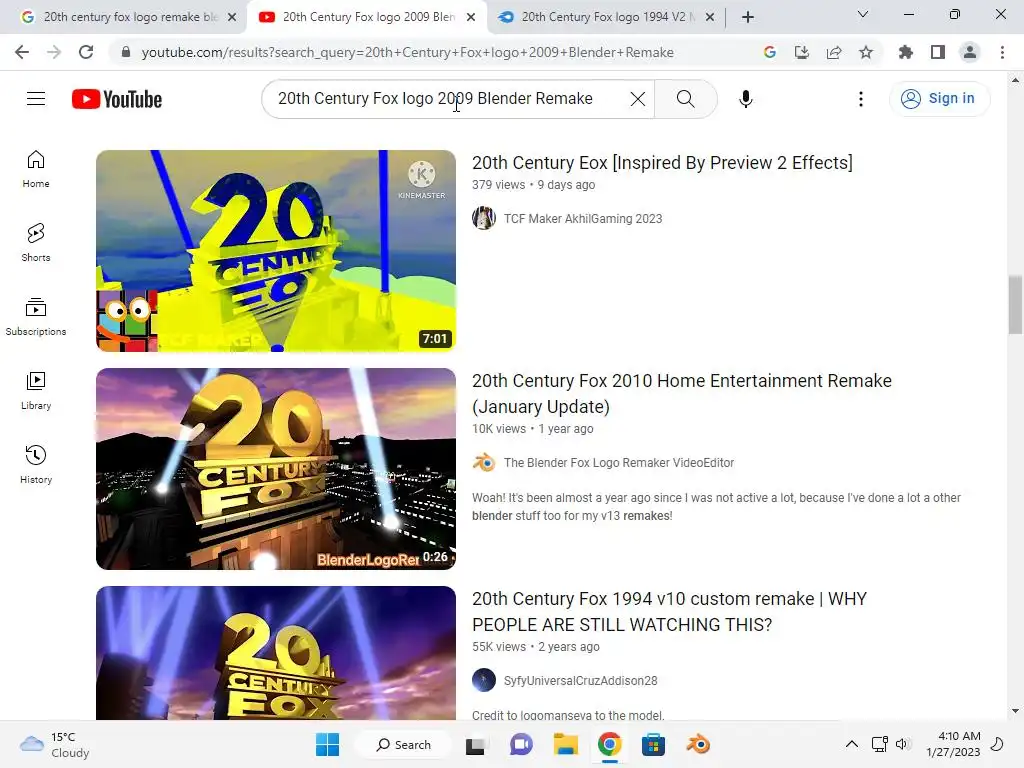Image resolution: width=1024 pixels, height=768 pixels.
Task: Open 2010 Home Entertainment Remake video title
Action: (x=682, y=394)
